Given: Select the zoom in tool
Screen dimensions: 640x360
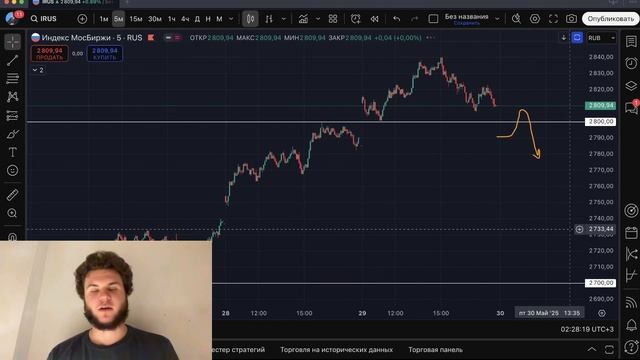Looking at the screenshot, I should (x=13, y=213).
